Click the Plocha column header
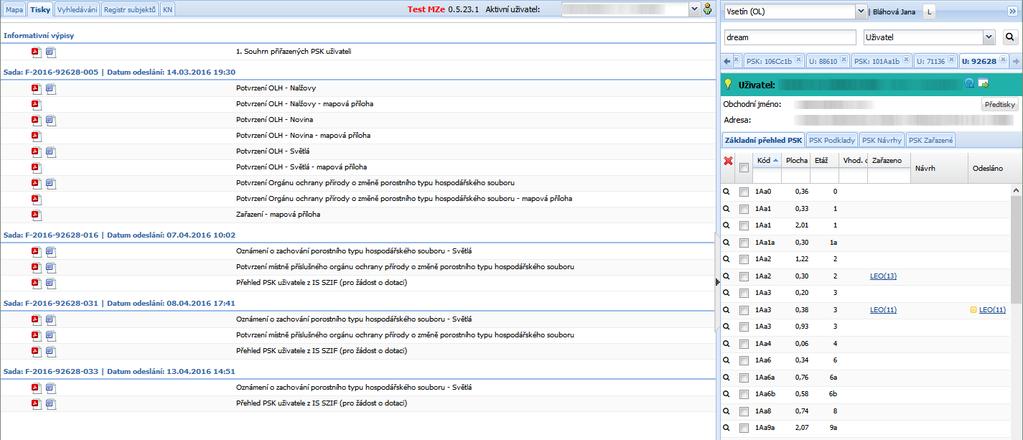Viewport: 1023px width, 440px height. (797, 161)
